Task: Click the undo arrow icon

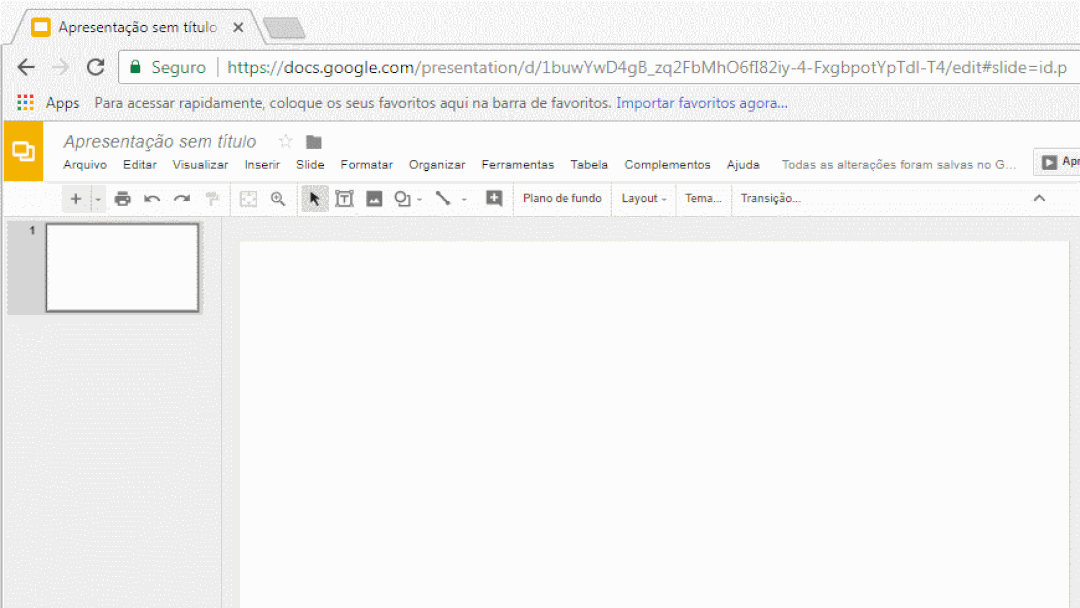Action: click(x=152, y=199)
